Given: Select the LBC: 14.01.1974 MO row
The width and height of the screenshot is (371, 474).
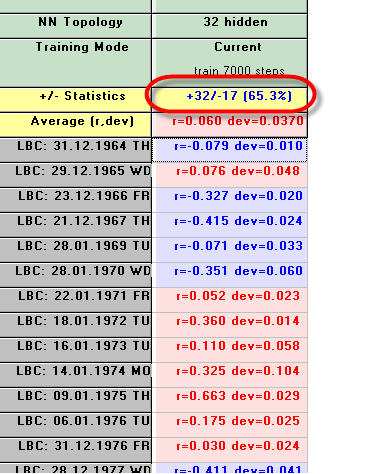Looking at the screenshot, I should pyautogui.click(x=75, y=375).
